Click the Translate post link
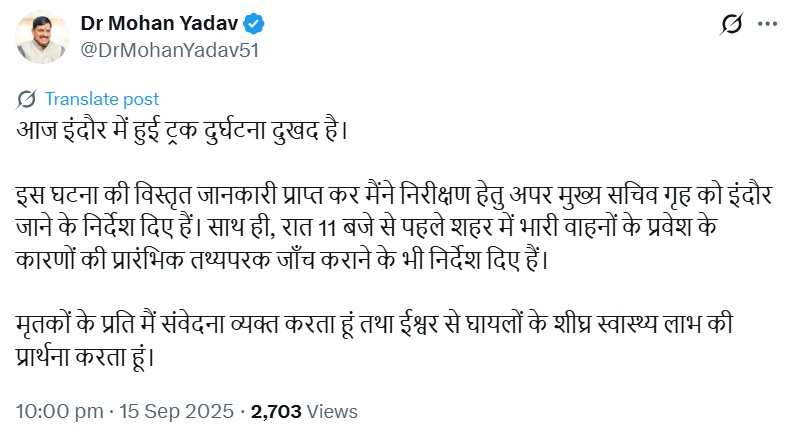This screenshot has width=788, height=447. click(x=101, y=99)
